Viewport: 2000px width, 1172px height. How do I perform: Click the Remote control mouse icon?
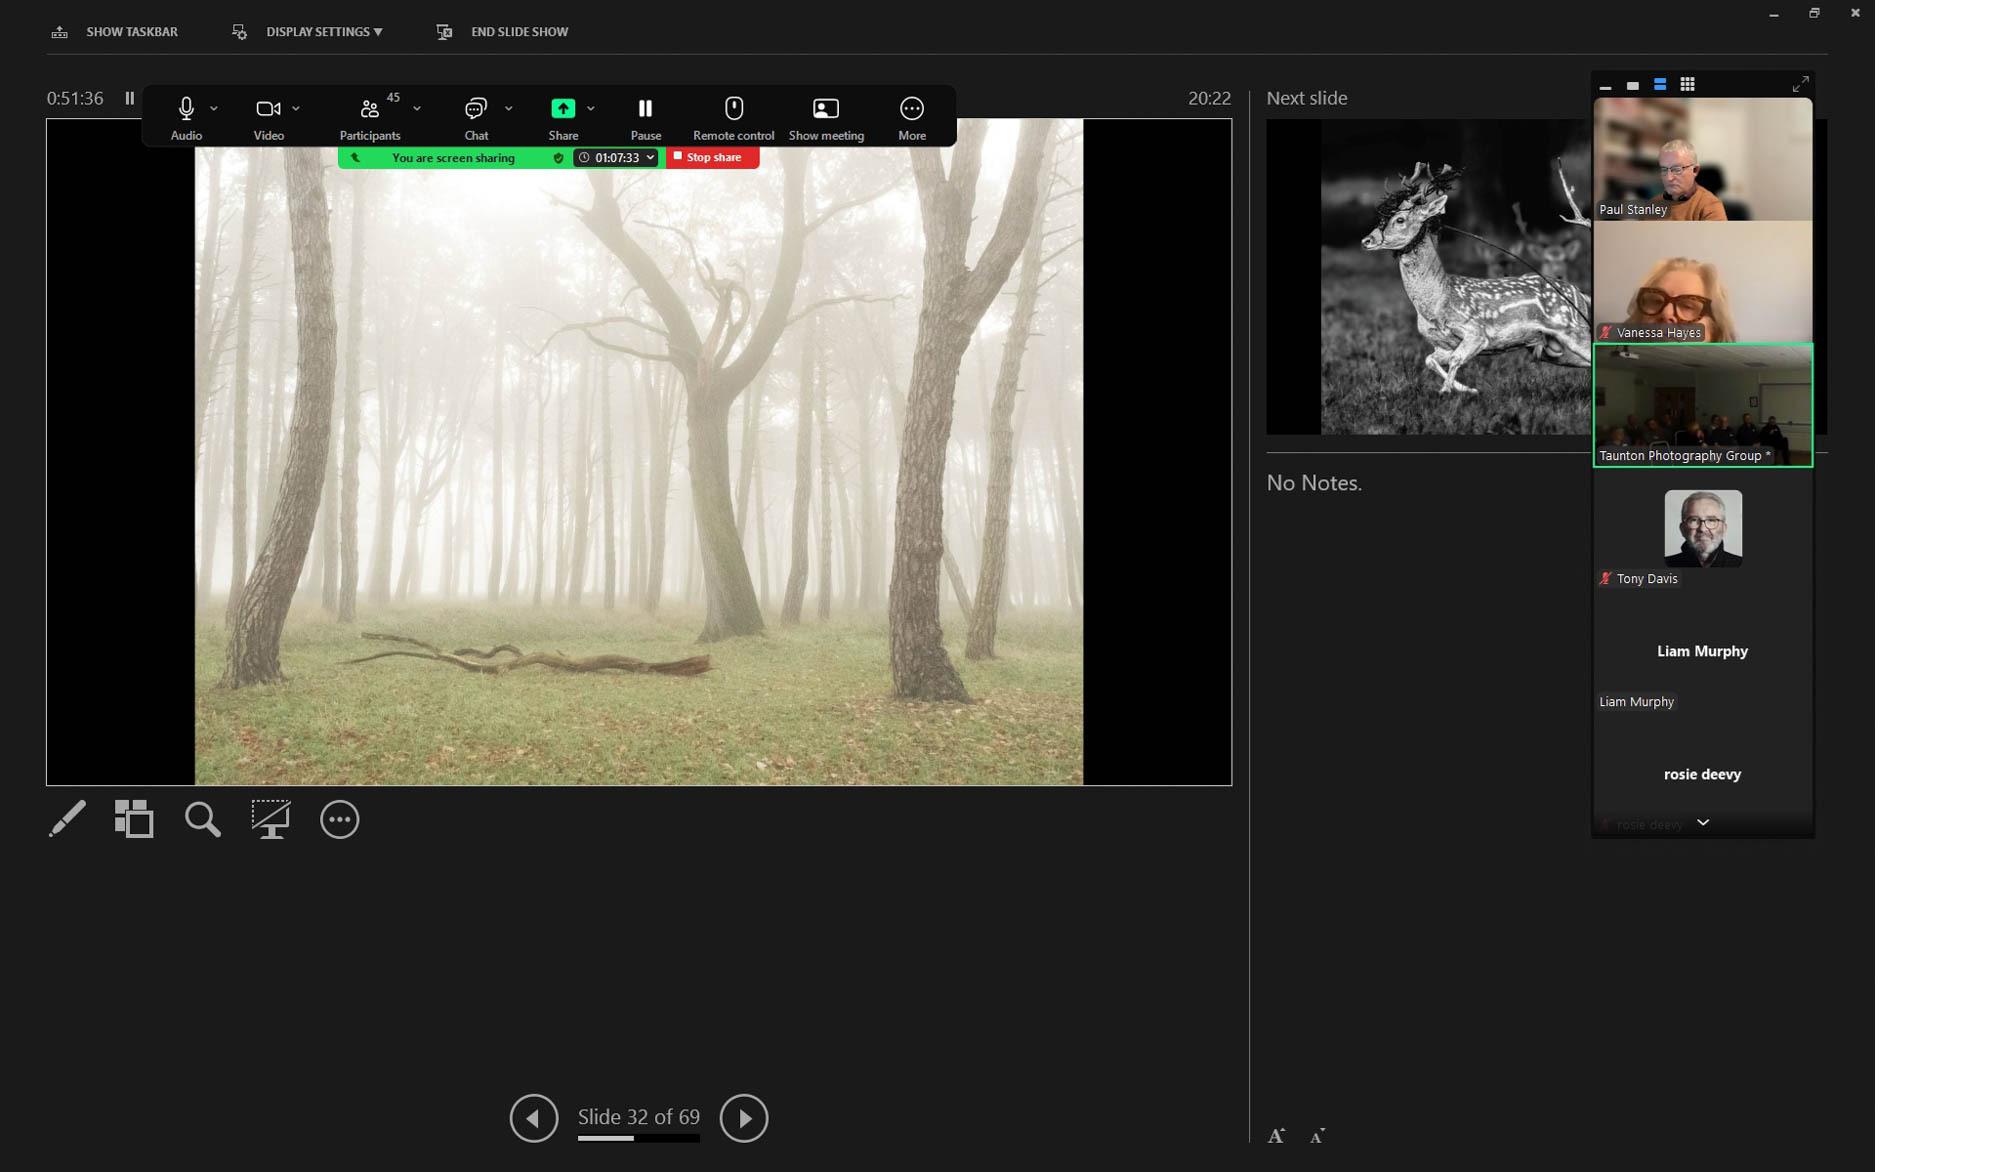[733, 108]
